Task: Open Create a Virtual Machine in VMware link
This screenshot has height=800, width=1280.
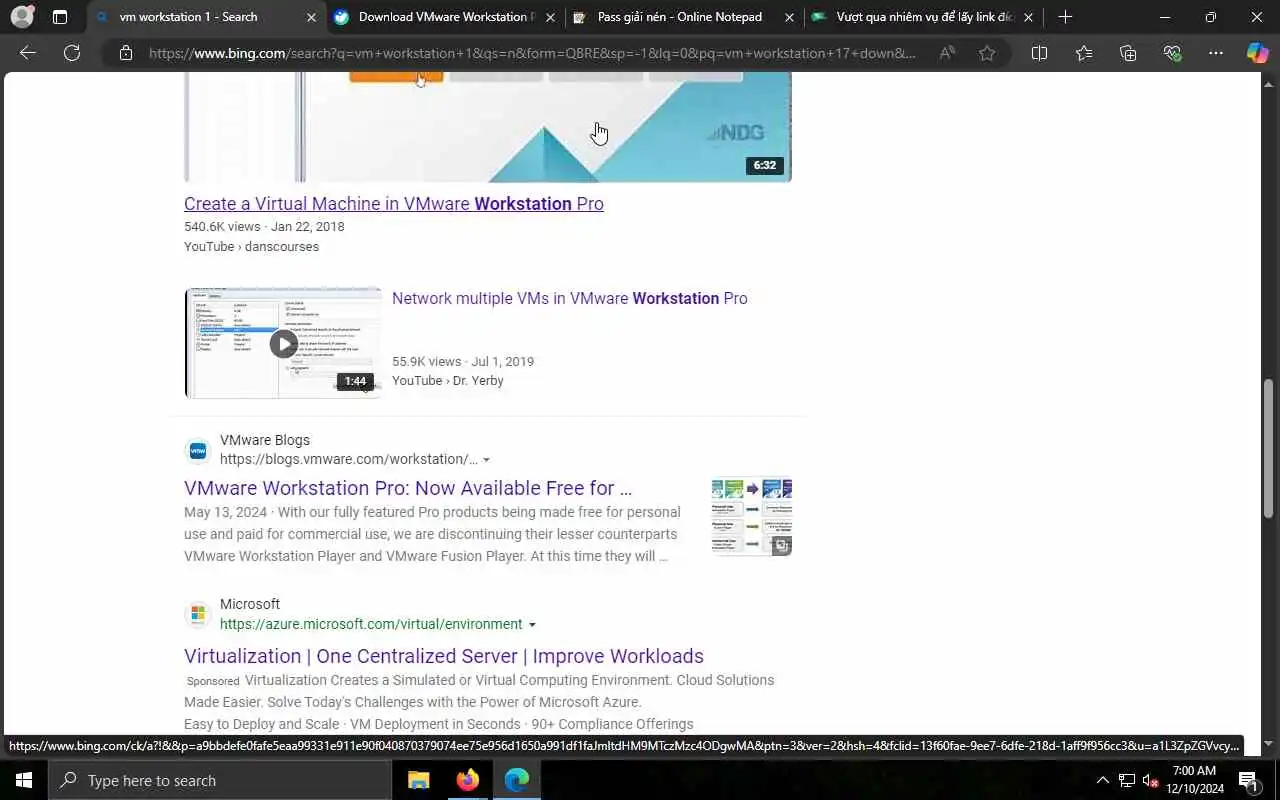Action: point(394,203)
